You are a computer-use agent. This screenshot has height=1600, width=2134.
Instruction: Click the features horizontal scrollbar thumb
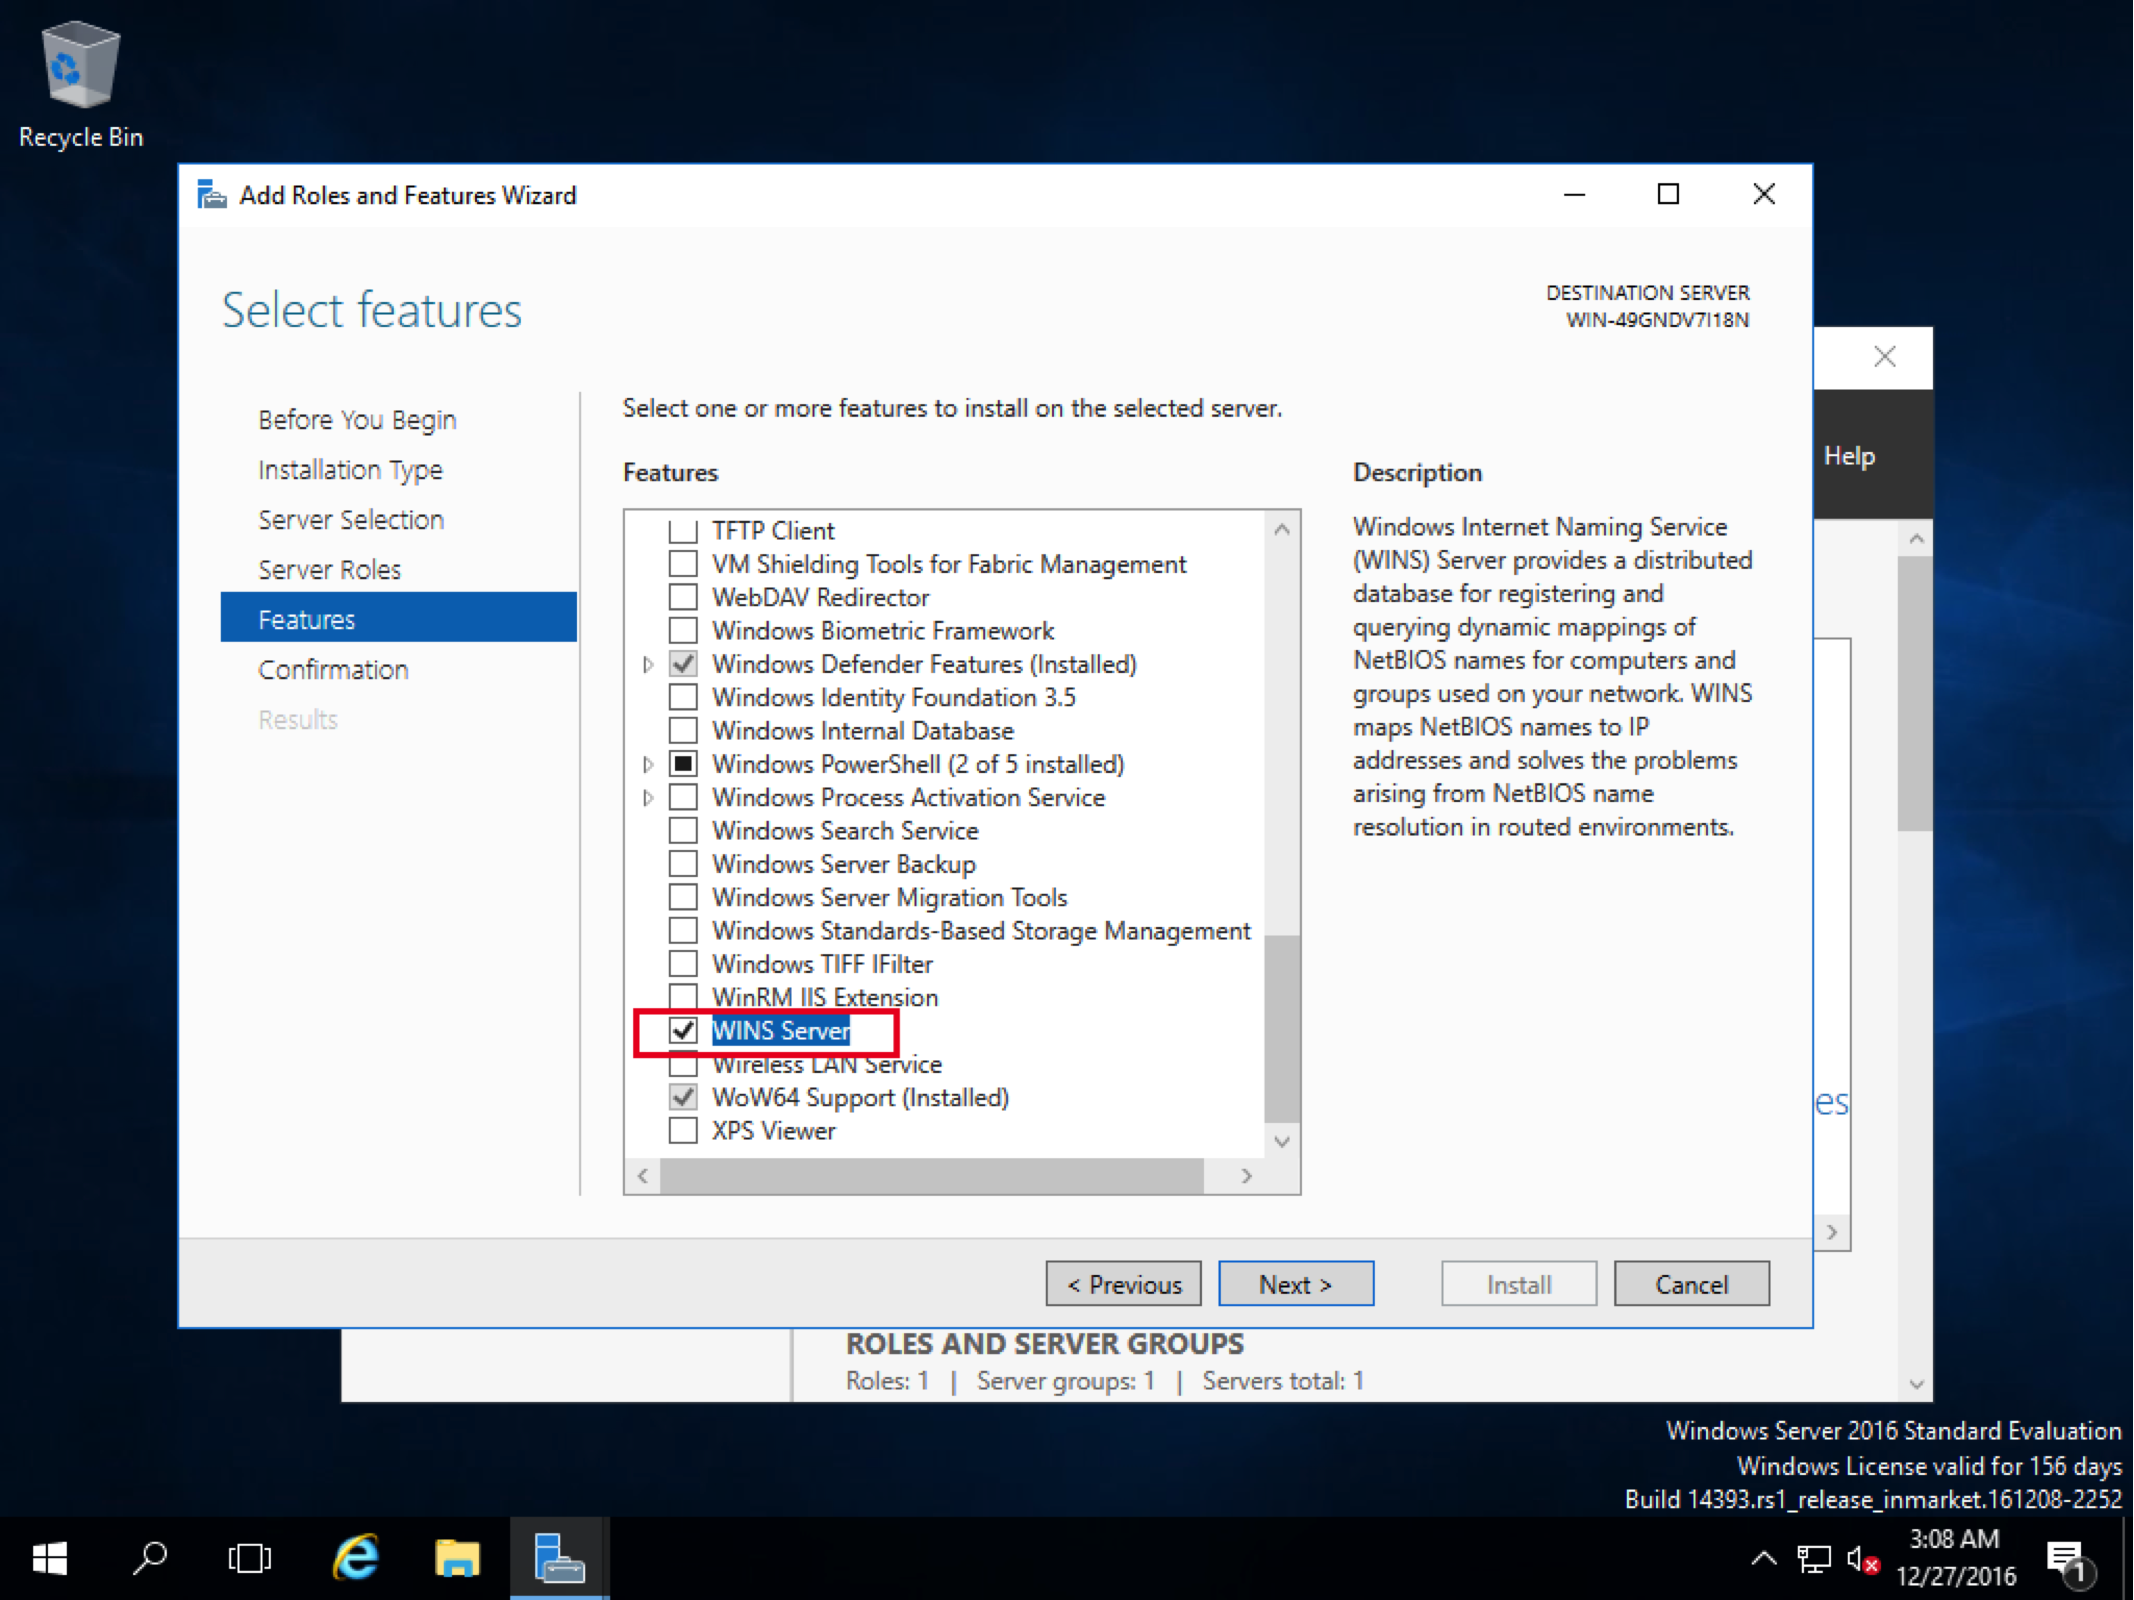point(931,1176)
